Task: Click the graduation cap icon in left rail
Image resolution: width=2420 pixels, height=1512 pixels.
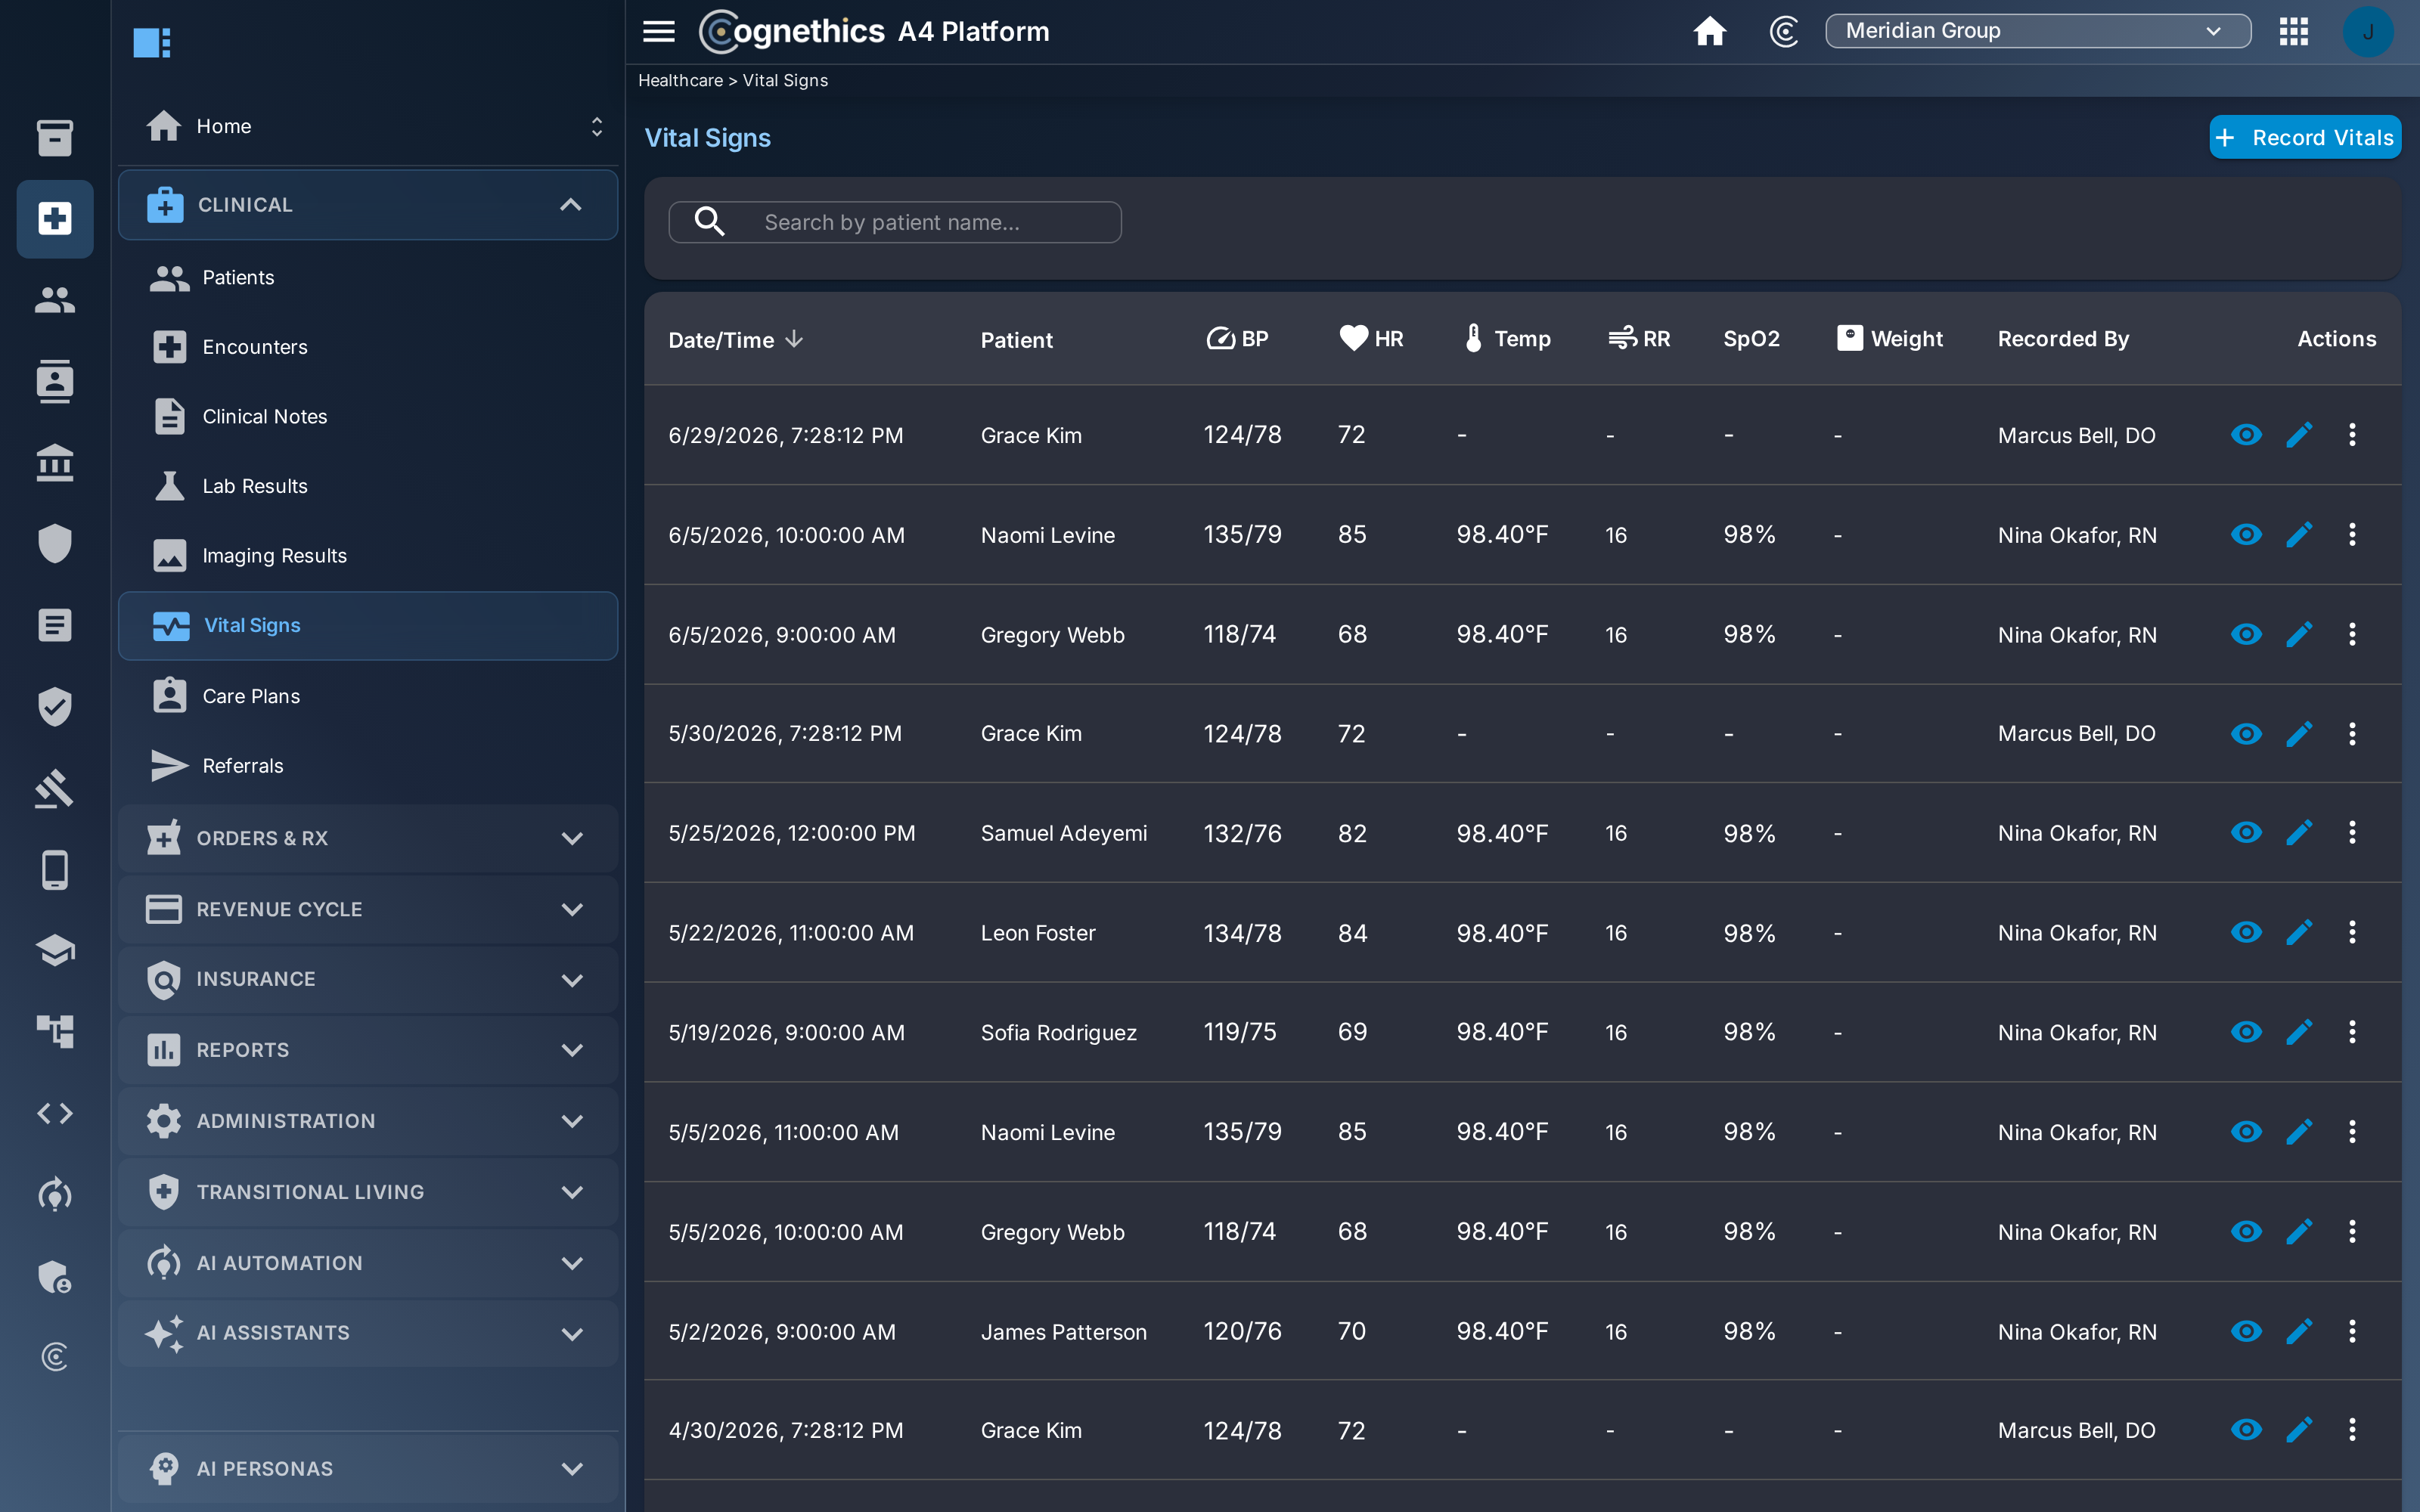Action: (x=54, y=950)
